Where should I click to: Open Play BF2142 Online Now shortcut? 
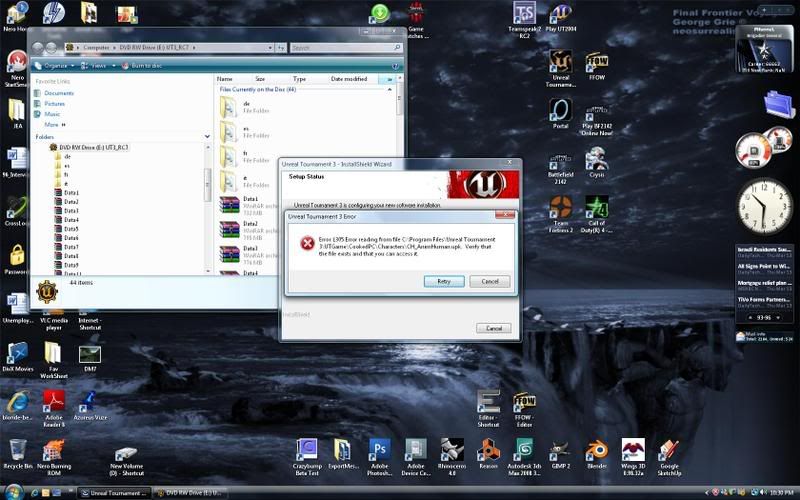[596, 118]
